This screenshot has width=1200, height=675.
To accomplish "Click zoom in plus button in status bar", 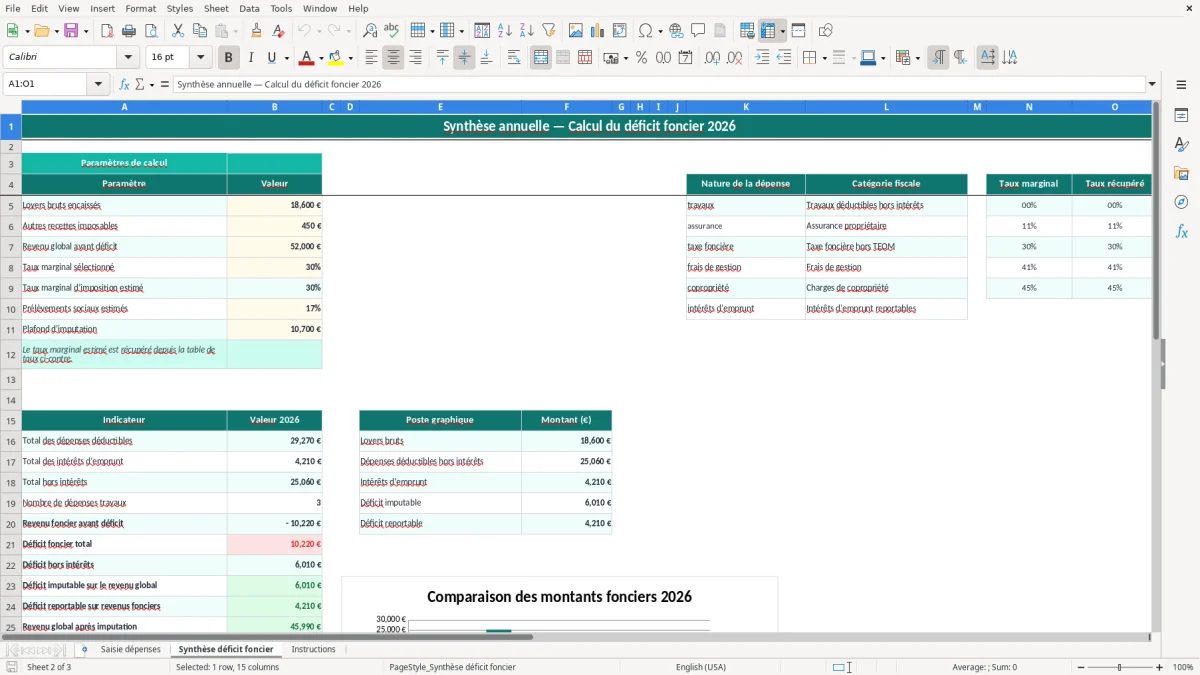I will point(1159,667).
